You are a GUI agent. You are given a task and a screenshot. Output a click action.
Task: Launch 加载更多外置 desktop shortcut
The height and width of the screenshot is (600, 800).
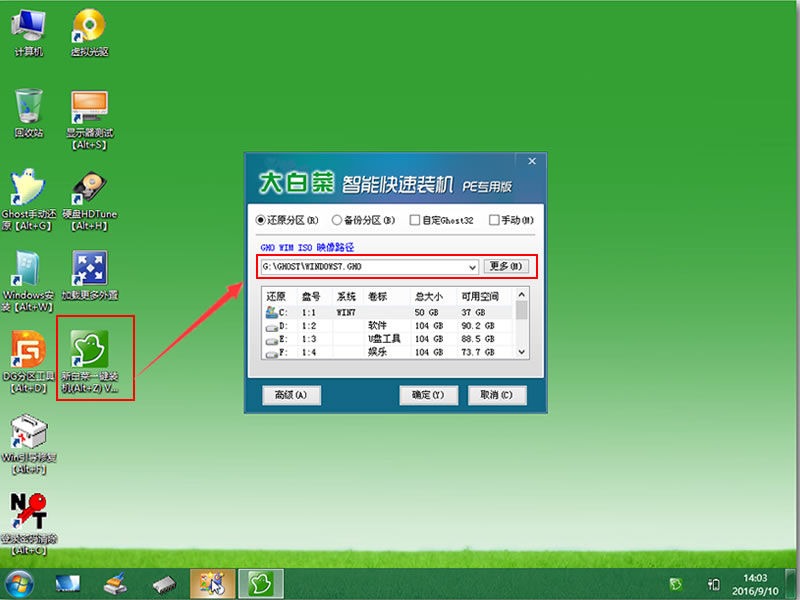[90, 276]
